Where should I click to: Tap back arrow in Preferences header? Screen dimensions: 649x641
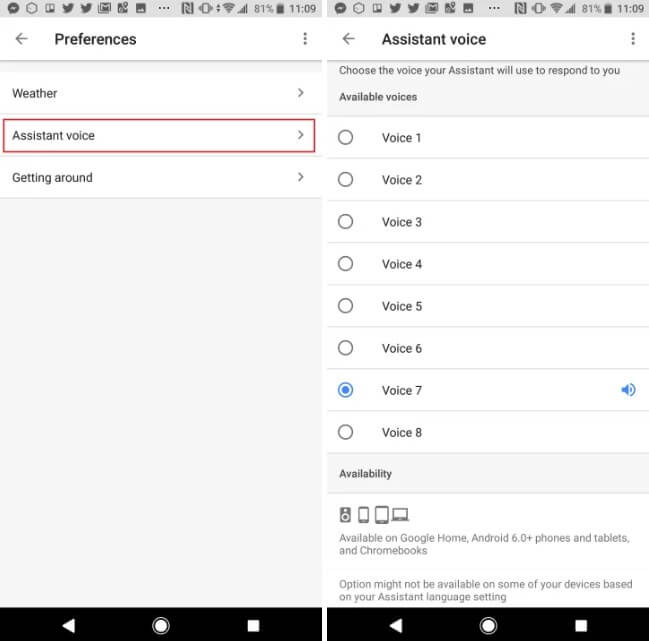click(x=22, y=39)
